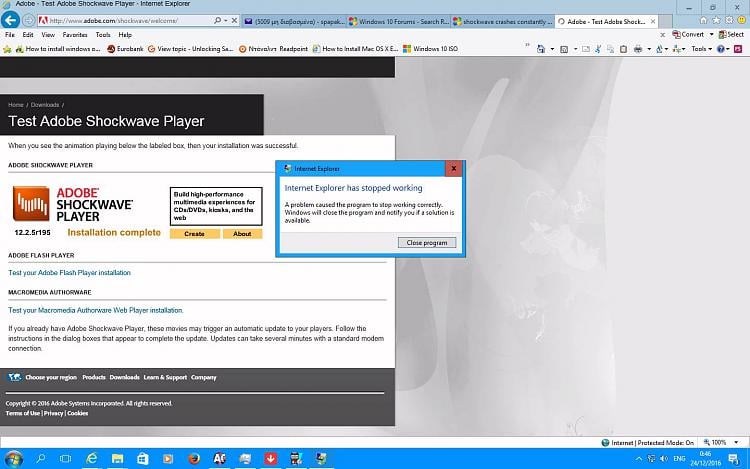Image resolution: width=750 pixels, height=469 pixels.
Task: Open a new blank tab
Action: coord(665,22)
